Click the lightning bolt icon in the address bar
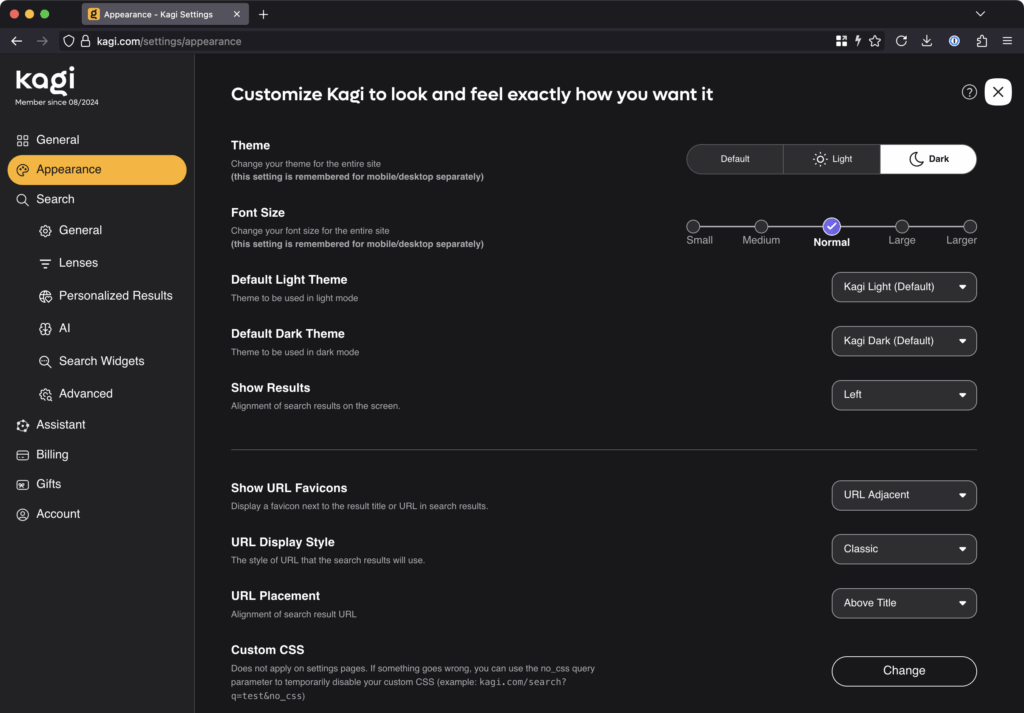 (858, 41)
